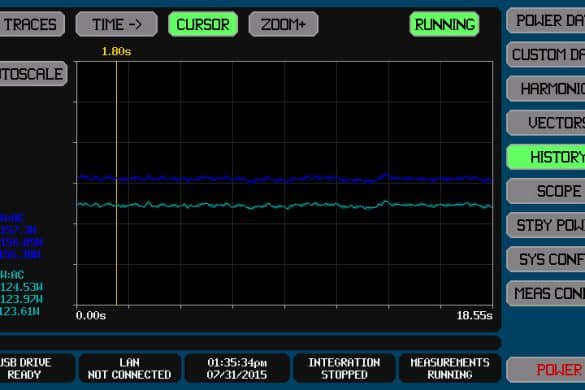Screen dimensions: 585x390
Task: Click the red POWER button
Action: [x=546, y=370]
